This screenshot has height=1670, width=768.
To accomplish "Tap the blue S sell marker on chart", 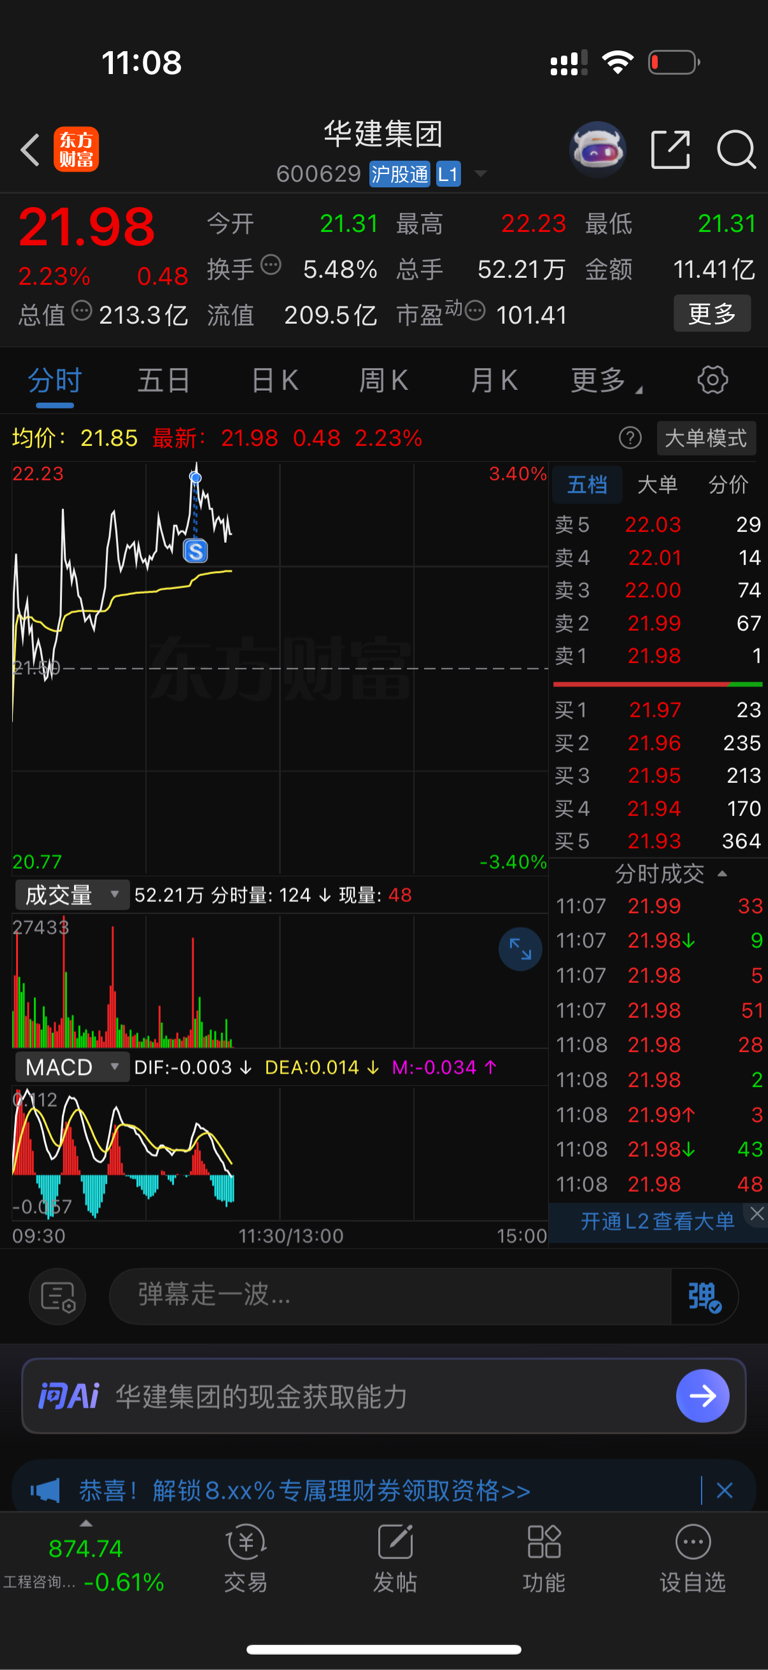I will tap(196, 550).
